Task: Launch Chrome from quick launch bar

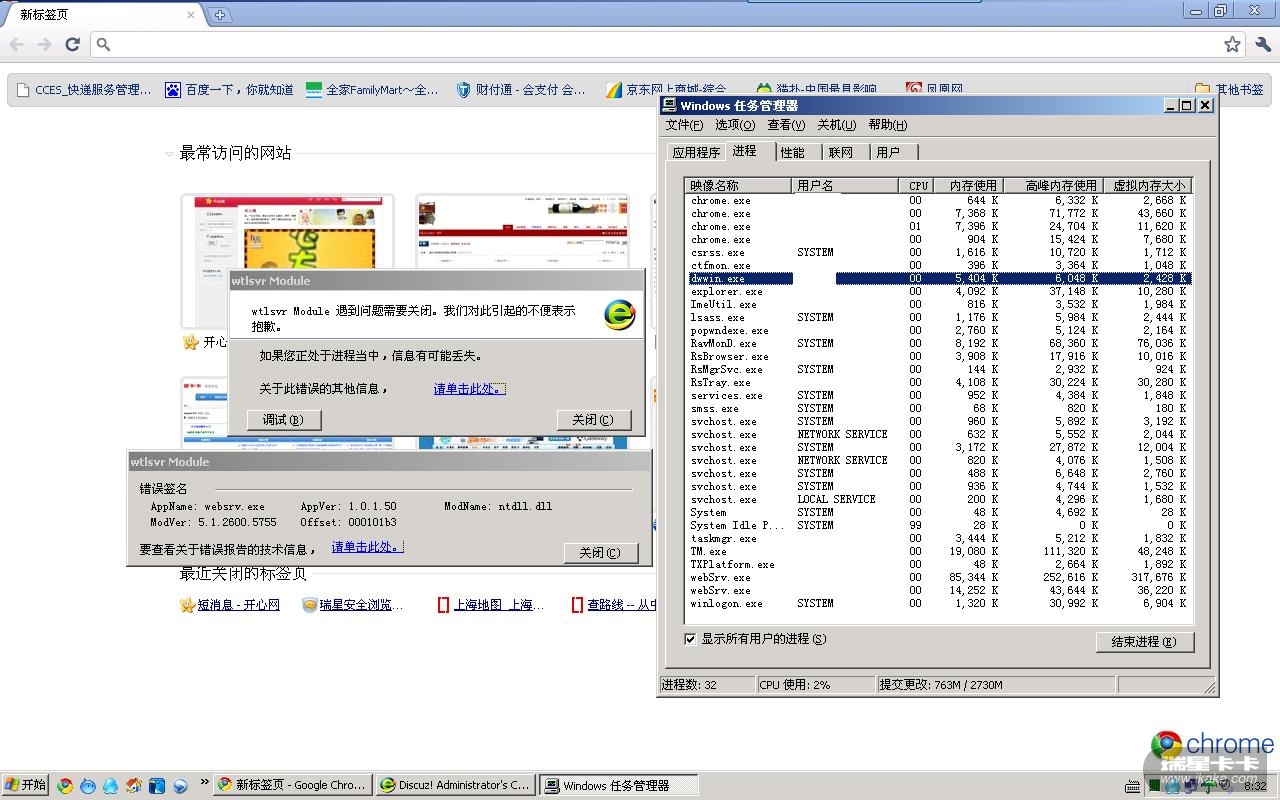Action: click(65, 785)
